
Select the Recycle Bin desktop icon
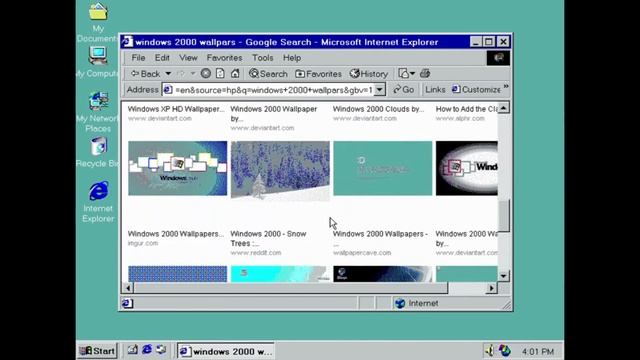point(98,152)
